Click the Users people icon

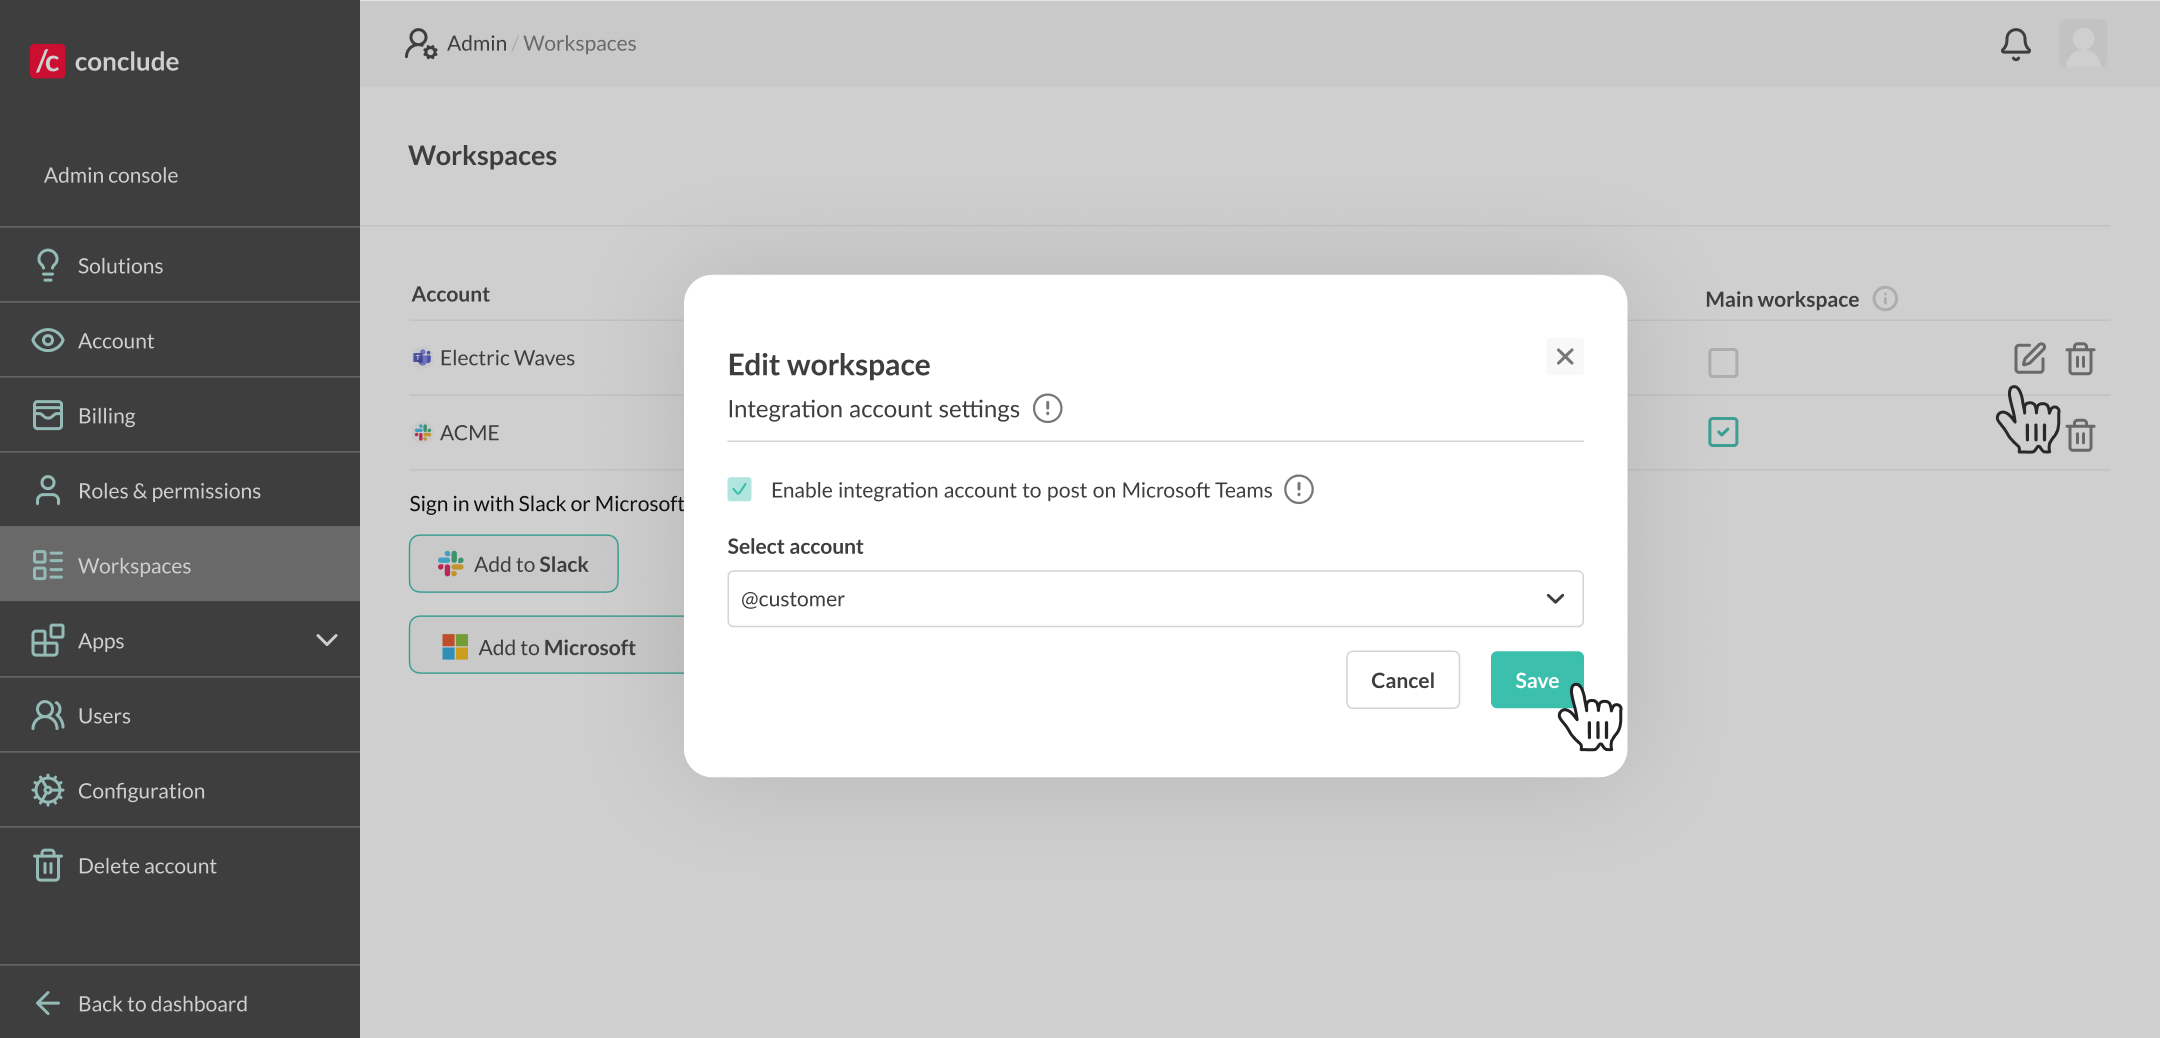47,715
